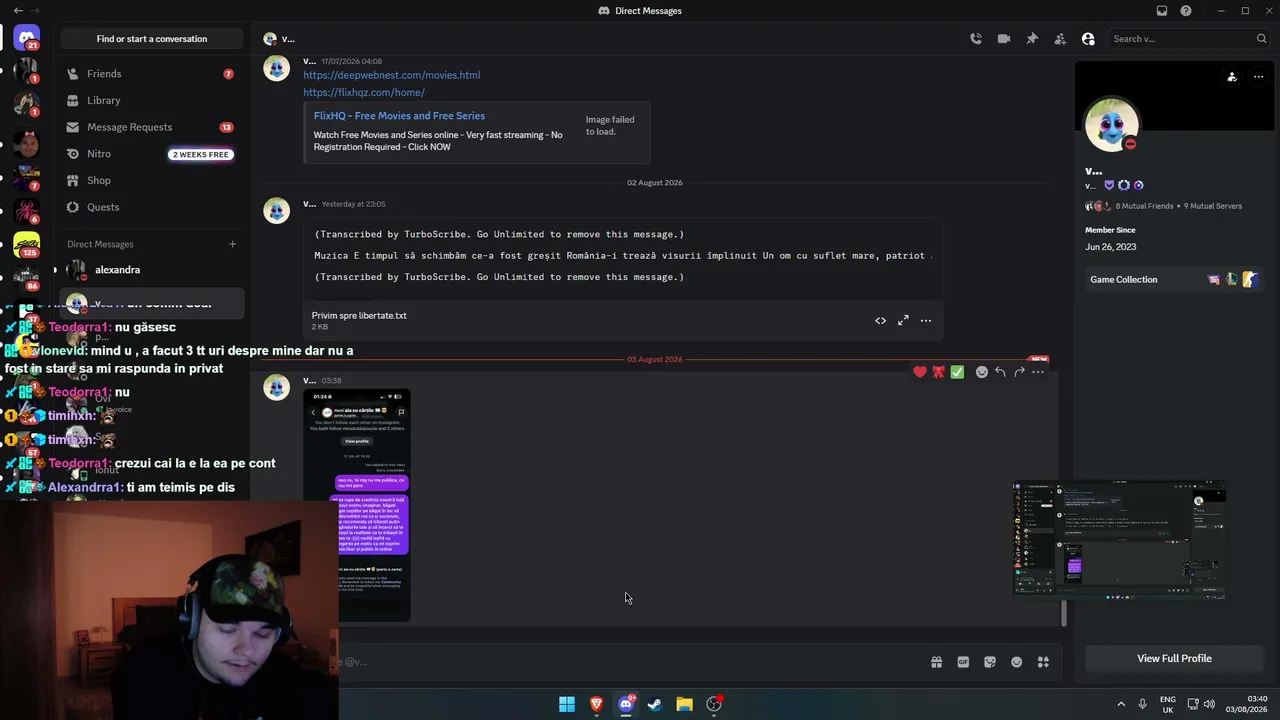Open the phone screenshot image attachment
1280x720 pixels.
coord(357,505)
